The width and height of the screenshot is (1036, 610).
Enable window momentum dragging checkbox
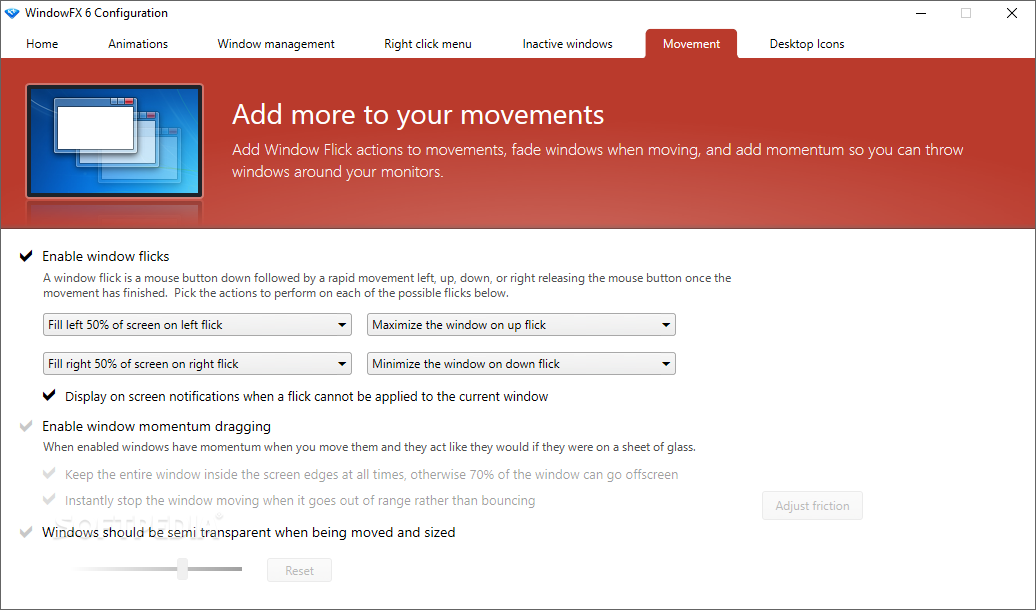26,426
